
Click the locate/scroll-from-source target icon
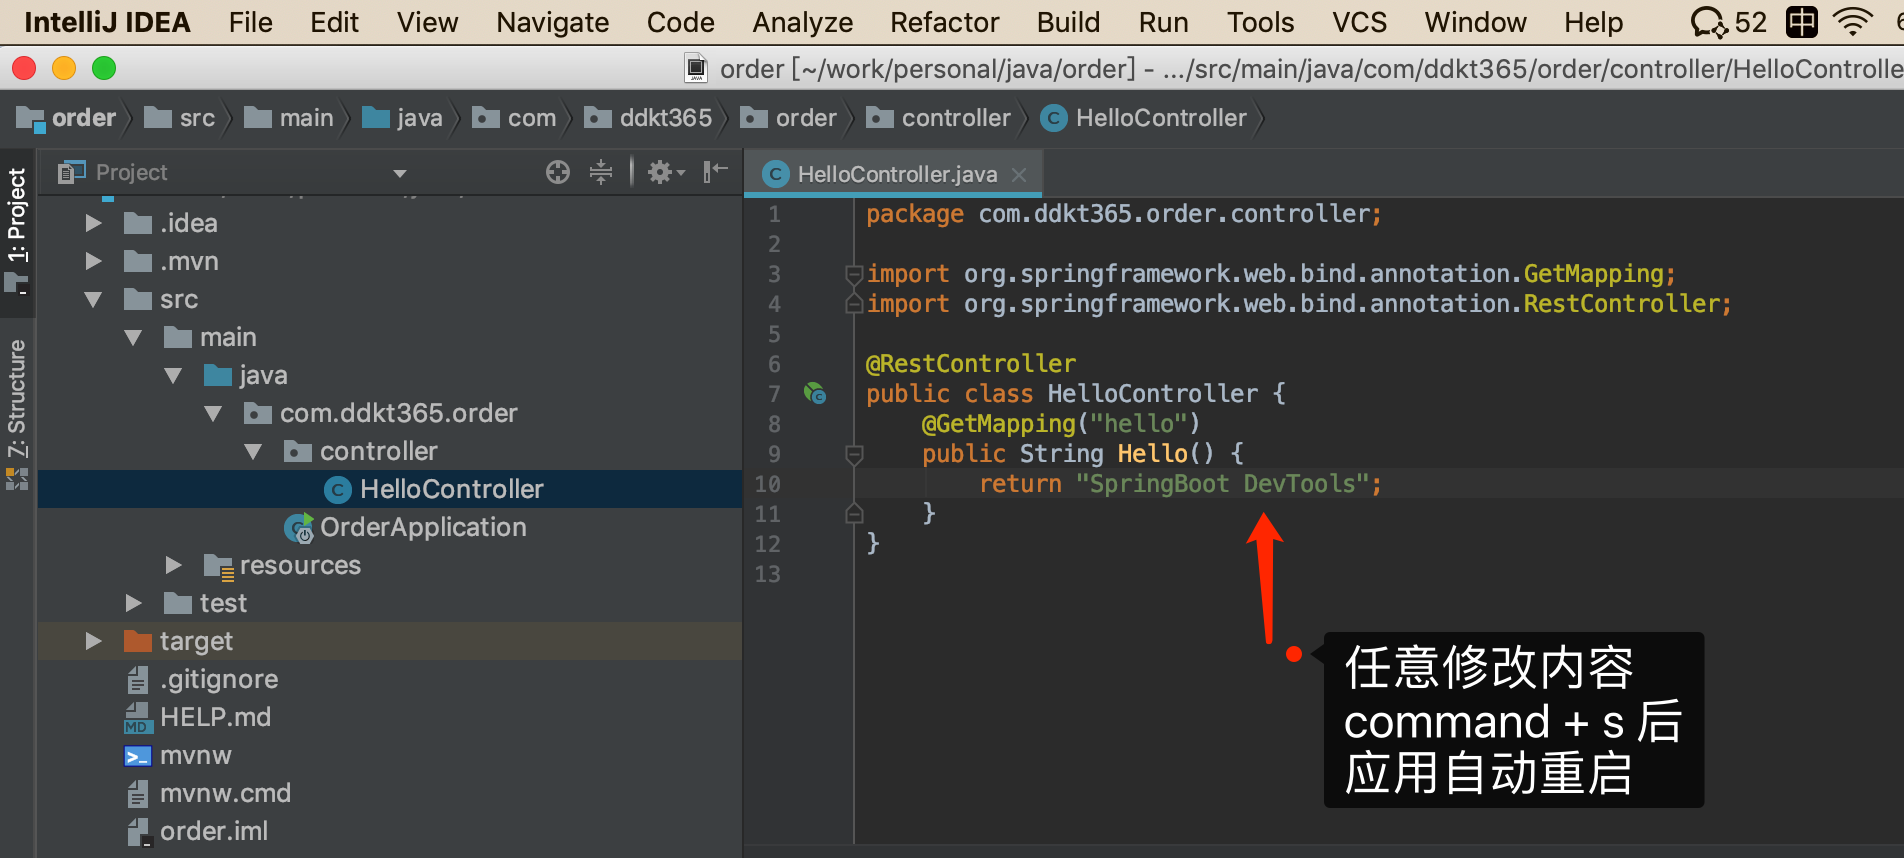pos(558,172)
